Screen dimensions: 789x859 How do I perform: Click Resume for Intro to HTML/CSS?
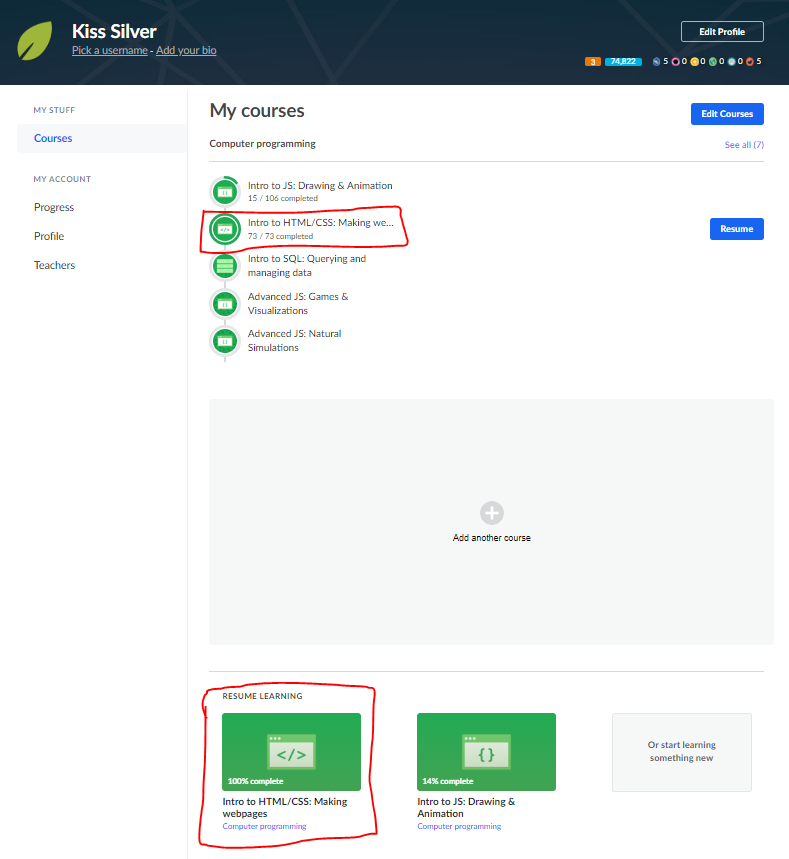[736, 229]
